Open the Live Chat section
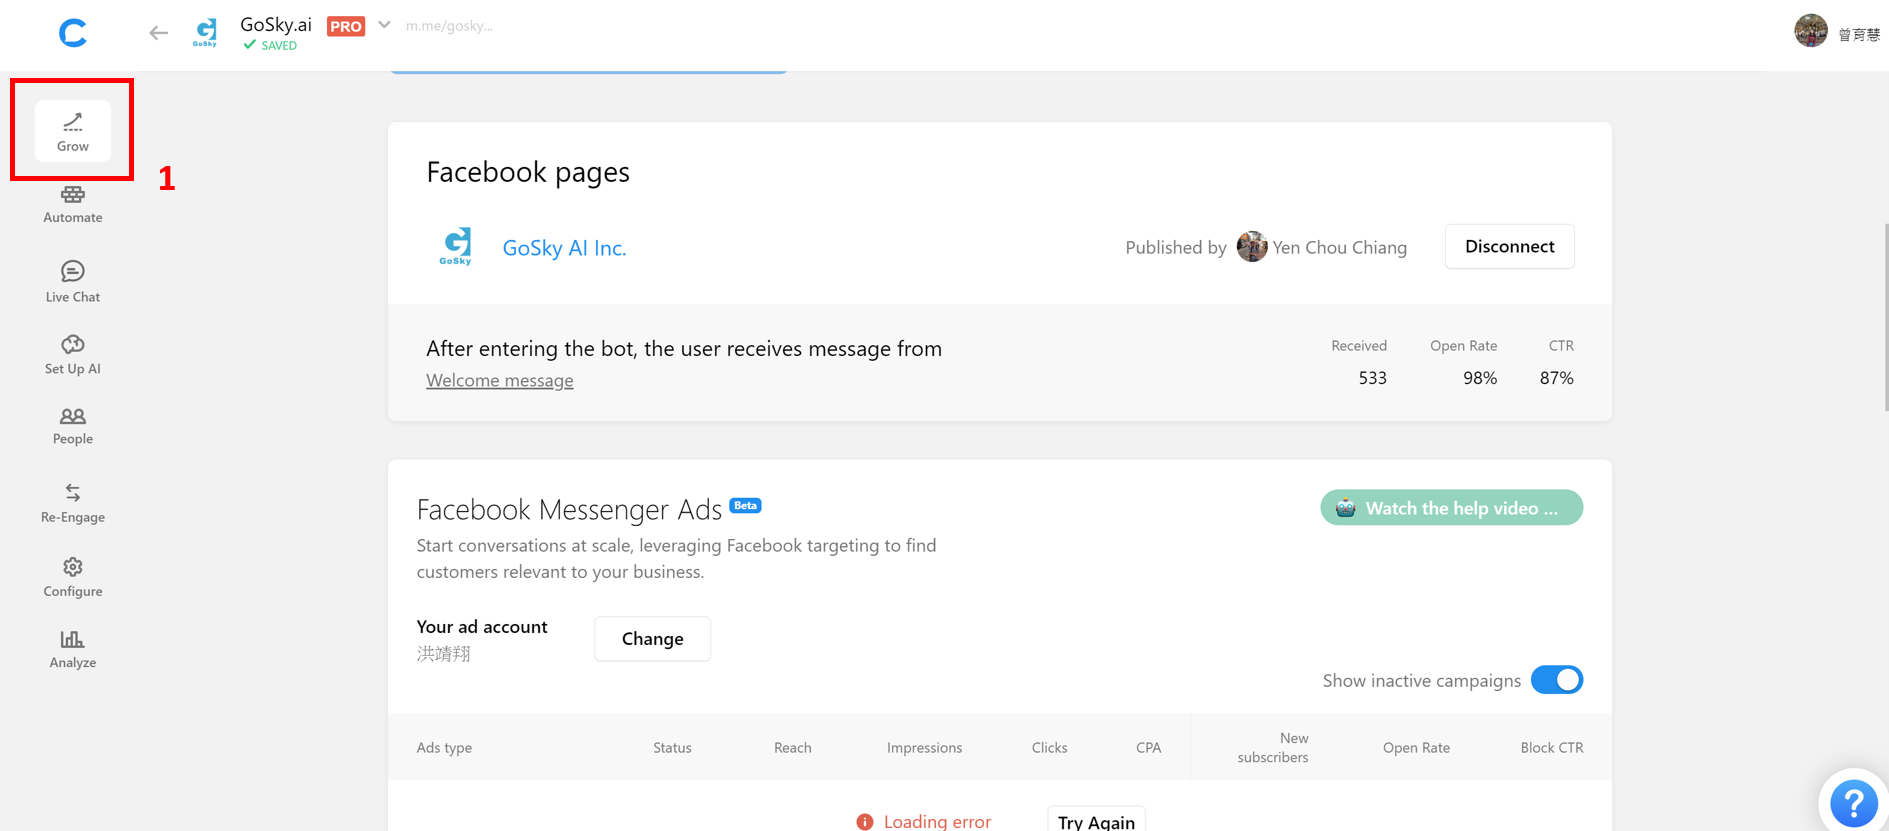The image size is (1889, 831). click(72, 282)
